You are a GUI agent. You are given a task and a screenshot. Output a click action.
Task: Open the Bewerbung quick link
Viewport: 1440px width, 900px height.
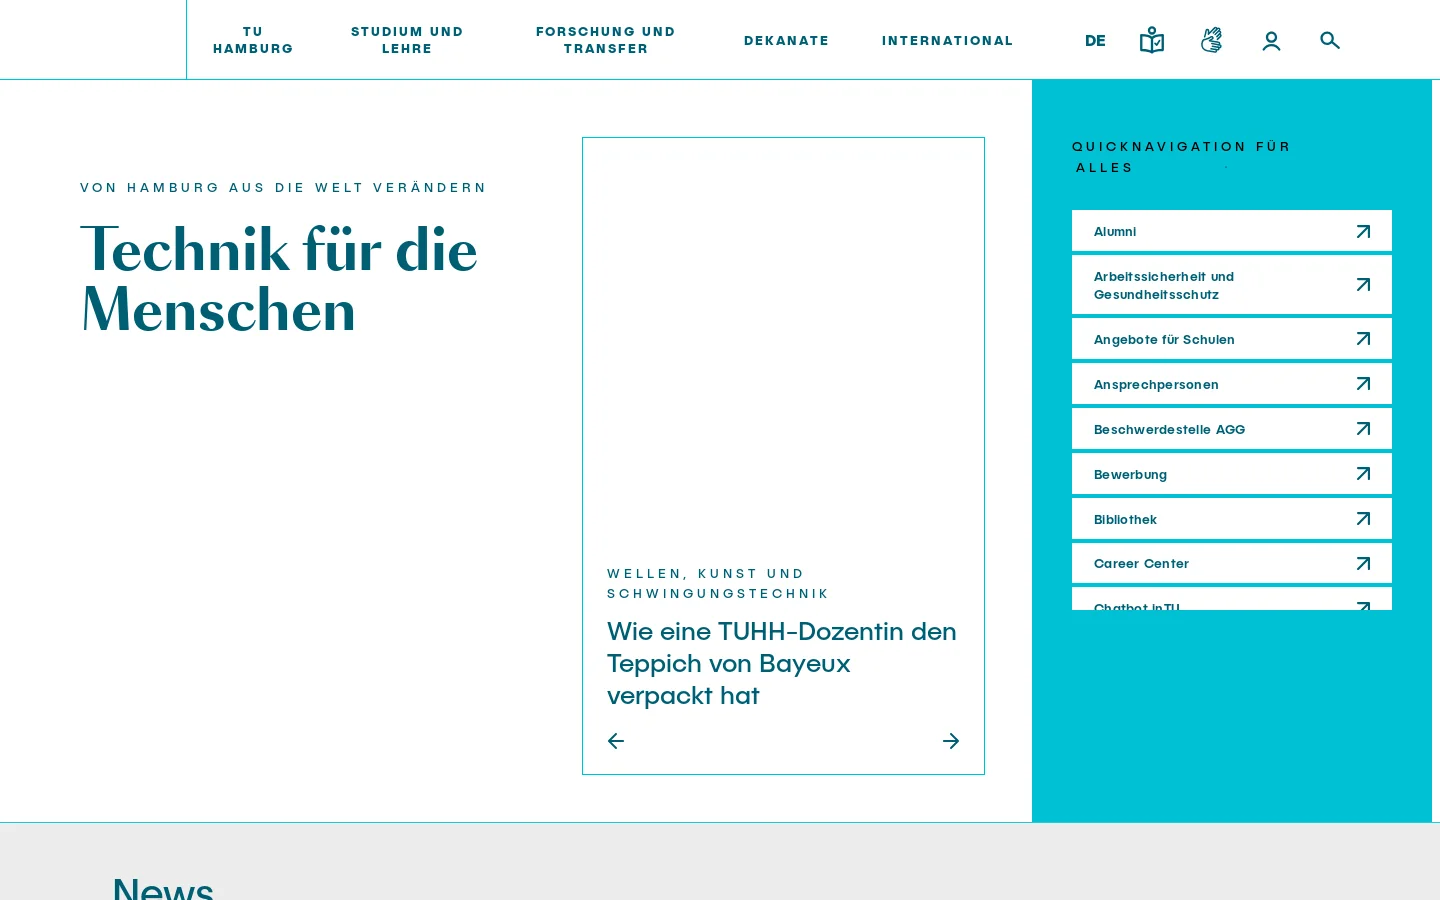point(1232,474)
